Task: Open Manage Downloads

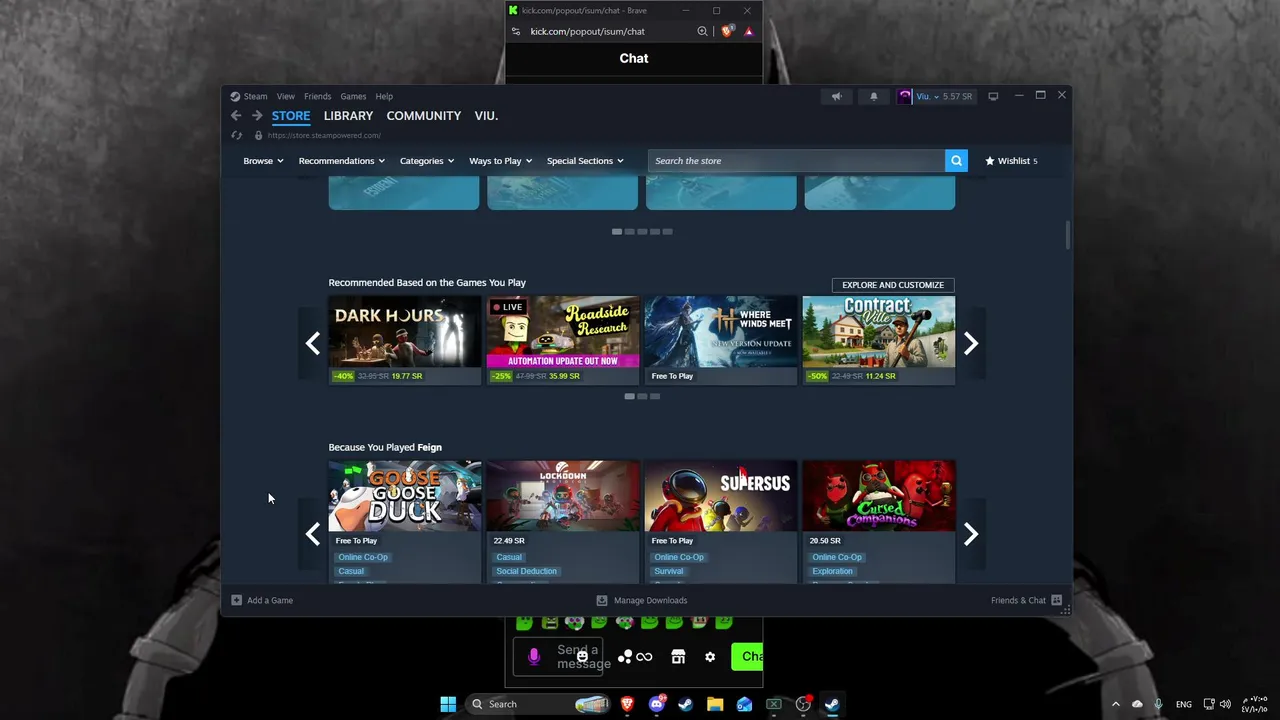Action: tap(641, 600)
